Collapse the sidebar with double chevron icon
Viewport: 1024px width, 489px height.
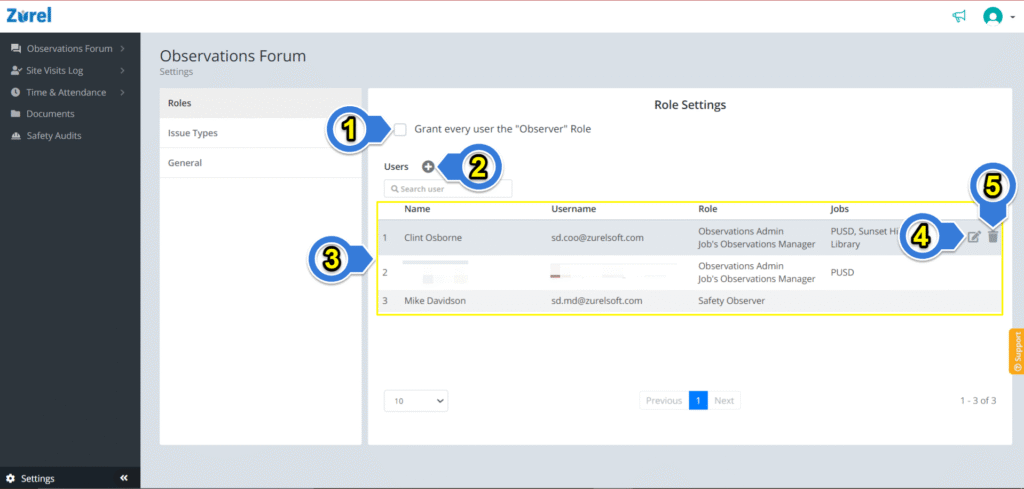(x=124, y=478)
